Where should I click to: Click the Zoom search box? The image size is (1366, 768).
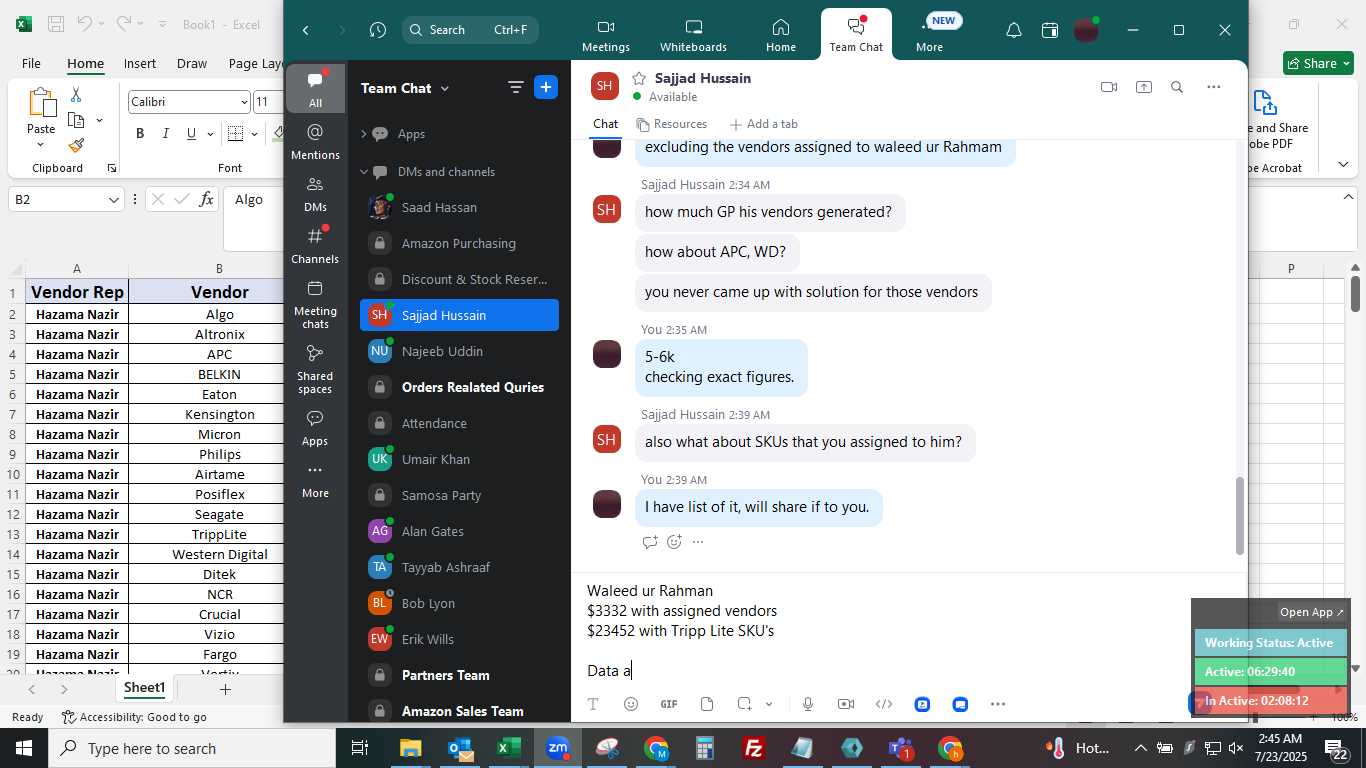(x=470, y=30)
